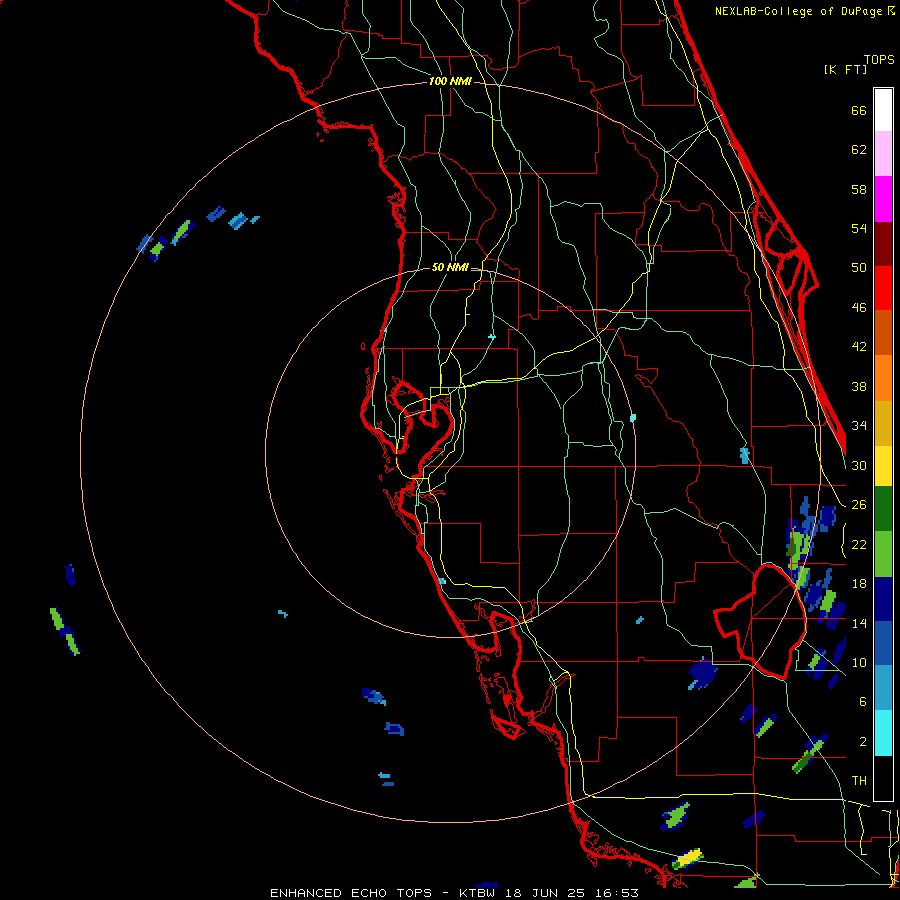Click the legend value "10"
The width and height of the screenshot is (900, 900).
click(859, 662)
